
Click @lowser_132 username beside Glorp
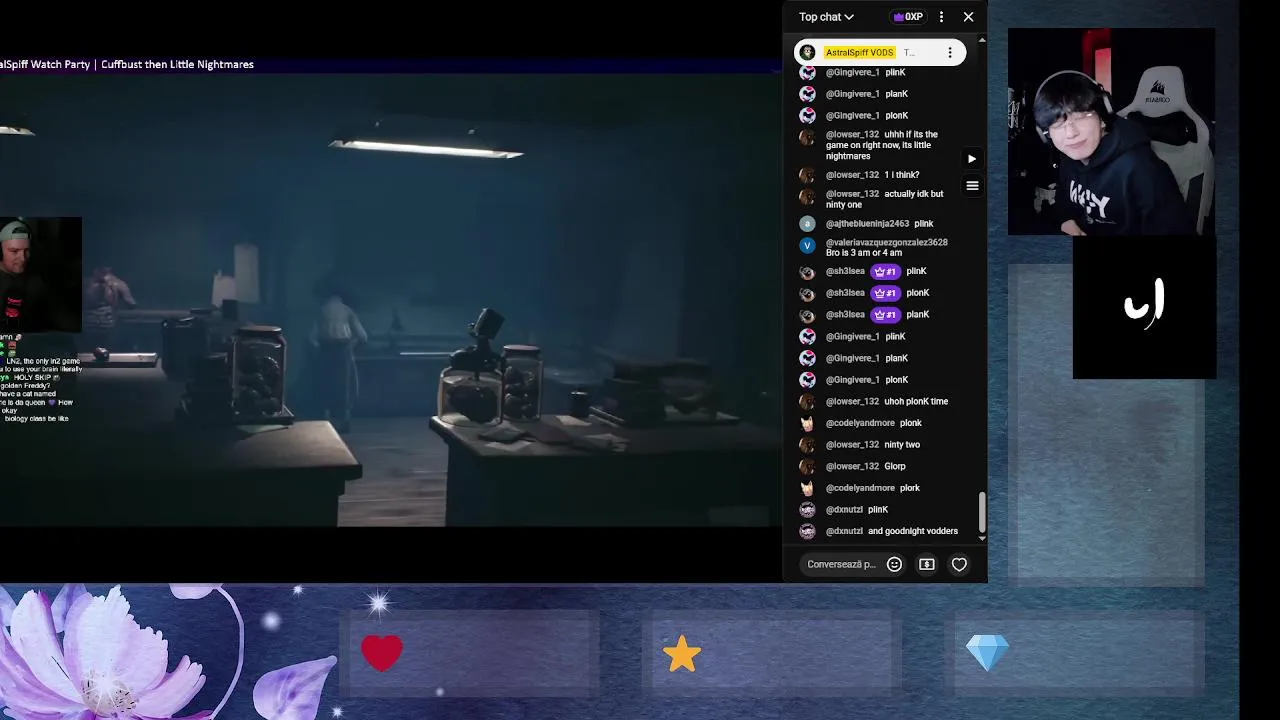click(x=852, y=467)
